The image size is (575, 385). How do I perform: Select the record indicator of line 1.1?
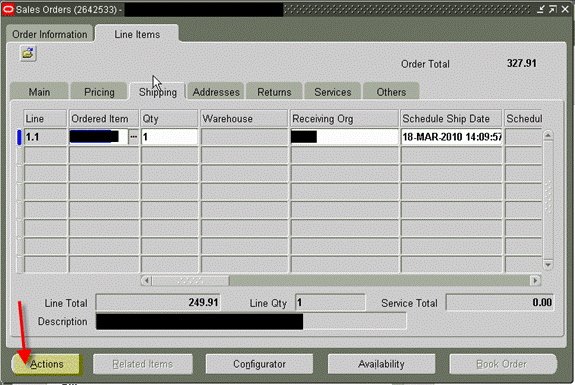pos(19,137)
